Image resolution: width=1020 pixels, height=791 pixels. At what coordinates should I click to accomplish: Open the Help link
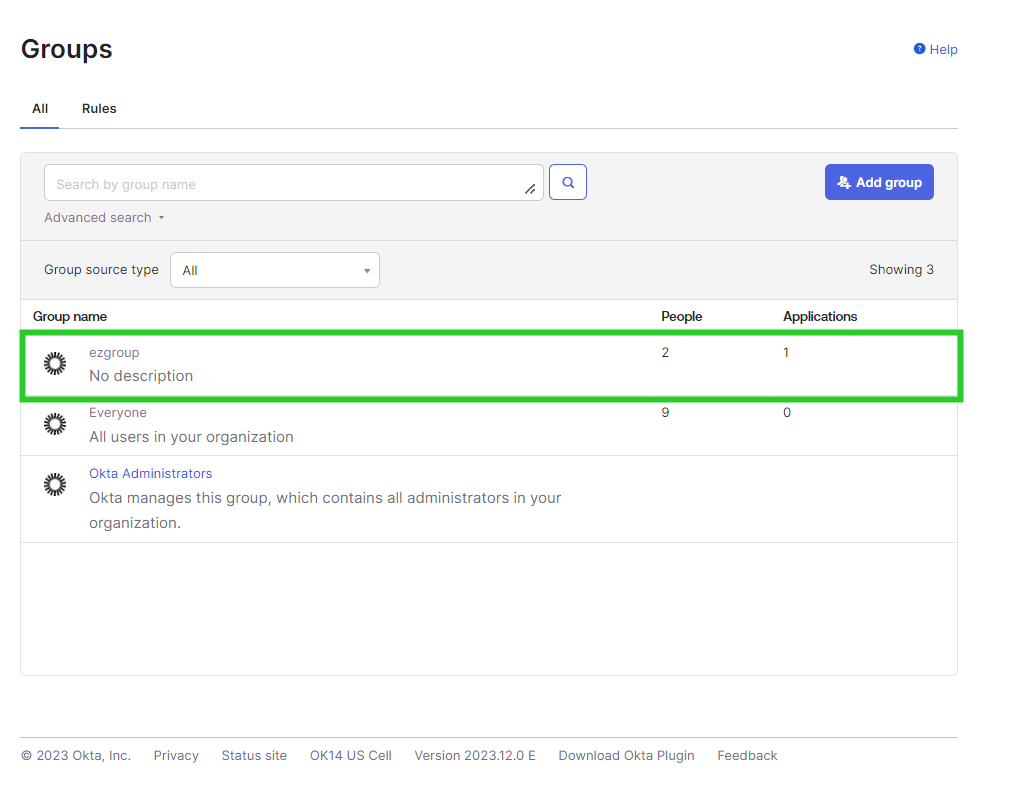943,49
